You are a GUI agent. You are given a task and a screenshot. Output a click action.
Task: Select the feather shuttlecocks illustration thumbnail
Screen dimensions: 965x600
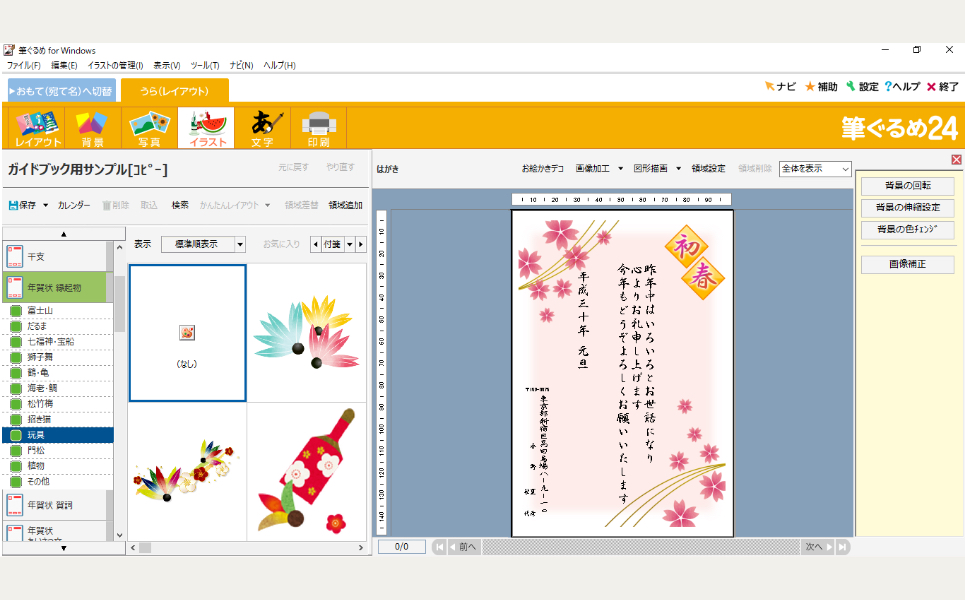pos(306,333)
